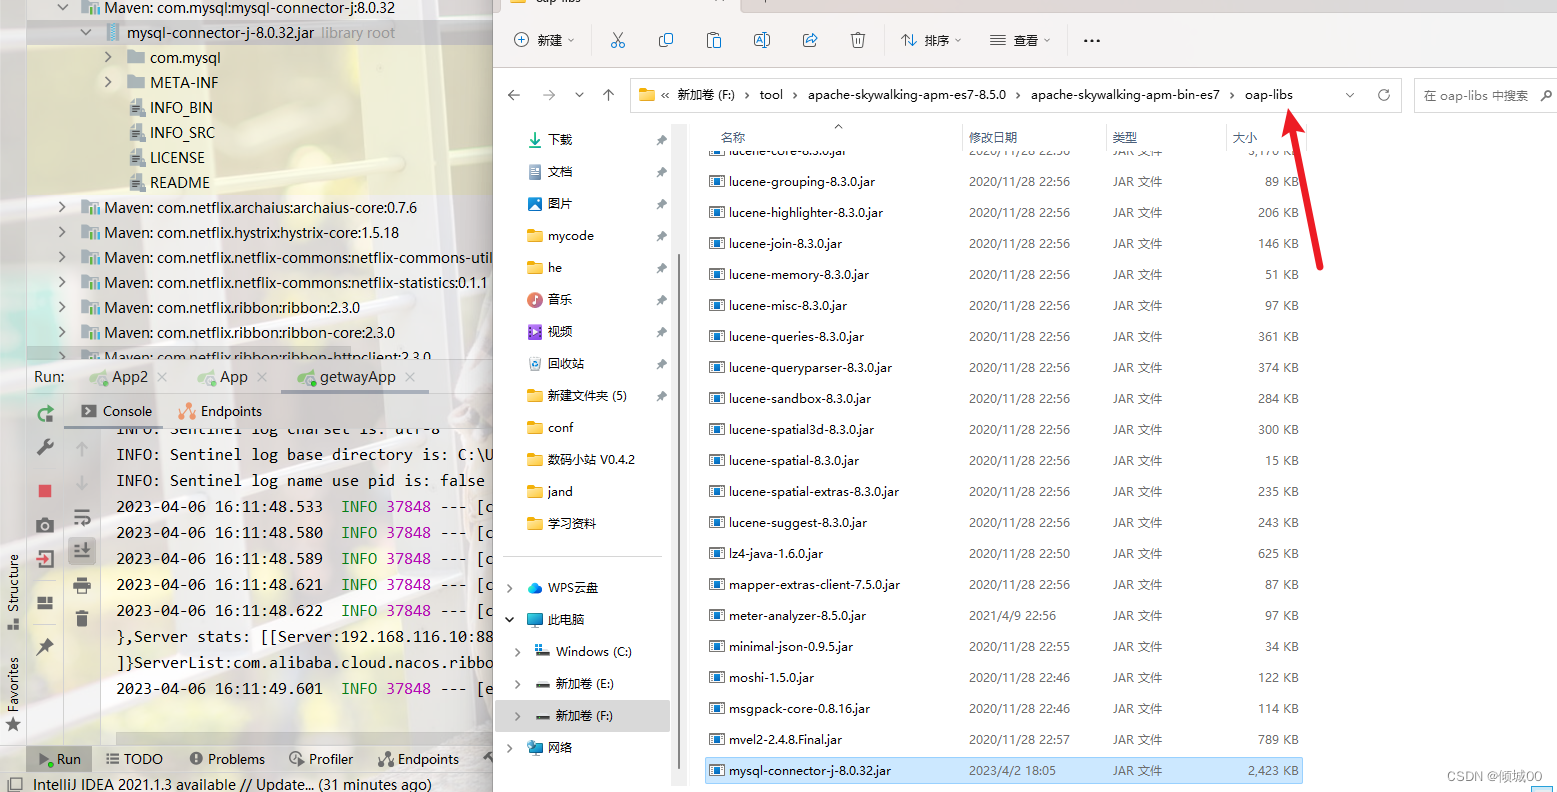Open the Endpoints tab beside Console
Screen dimensions: 1557x792
(219, 411)
